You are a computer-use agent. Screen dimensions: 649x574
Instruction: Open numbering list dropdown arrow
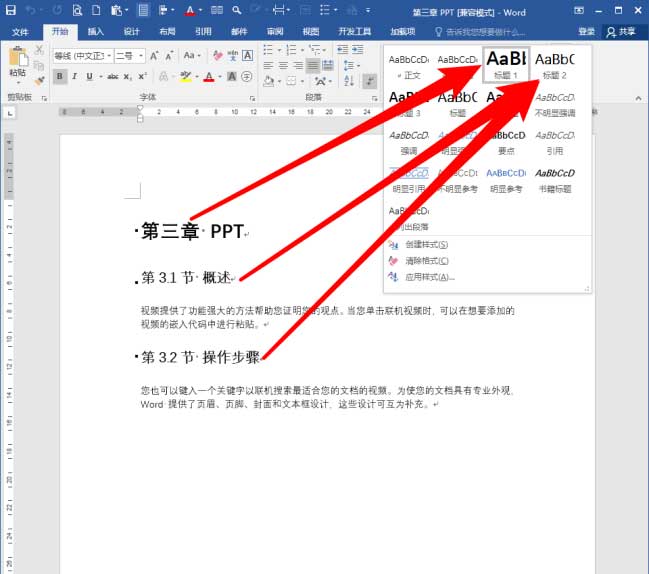click(303, 50)
